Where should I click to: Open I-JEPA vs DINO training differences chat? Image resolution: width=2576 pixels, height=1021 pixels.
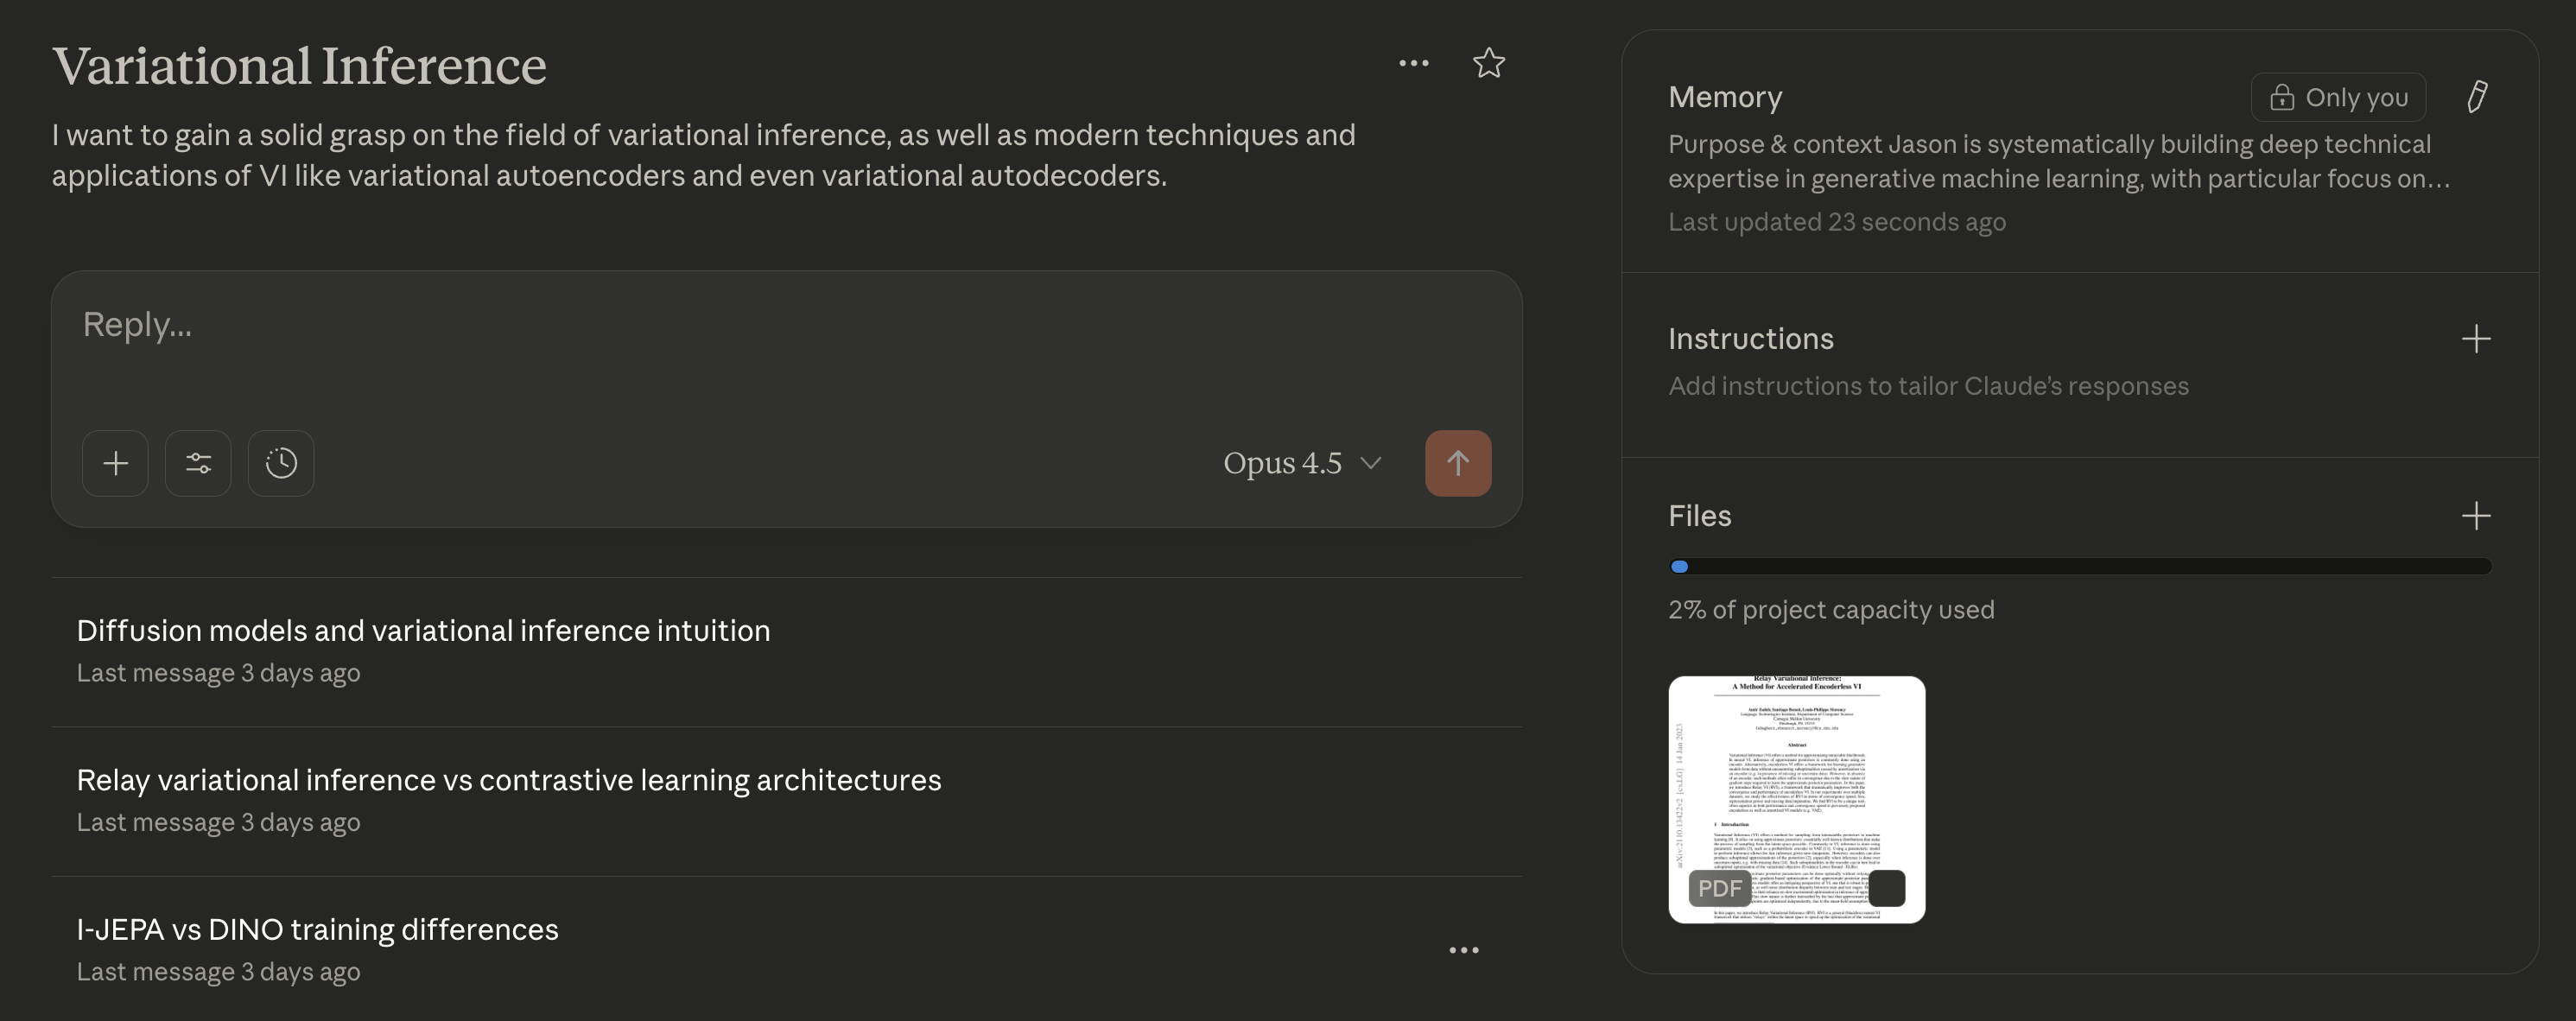[x=317, y=930]
